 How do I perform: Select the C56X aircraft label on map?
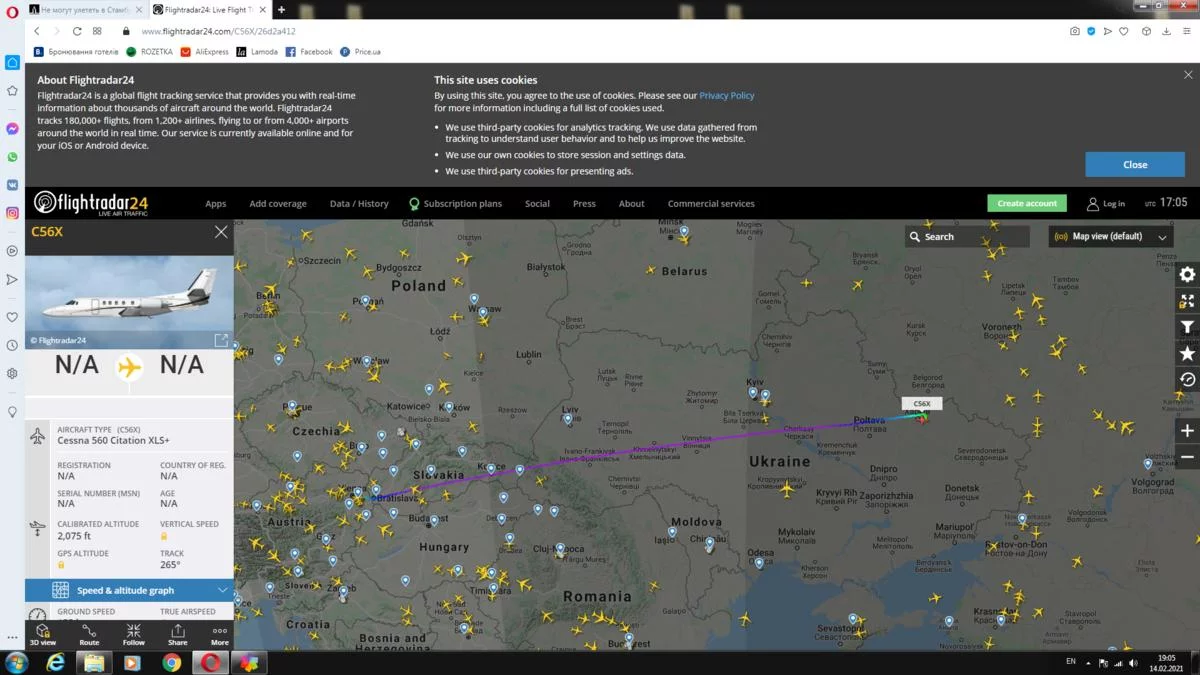tap(922, 404)
